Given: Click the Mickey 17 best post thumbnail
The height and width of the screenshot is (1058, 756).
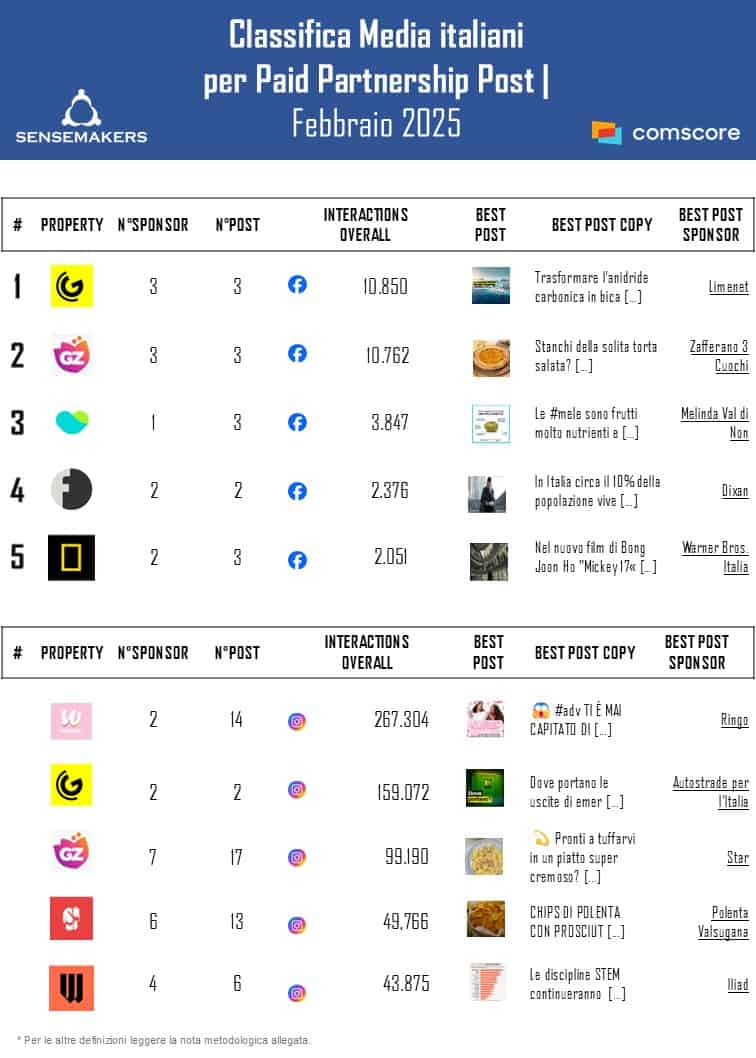Looking at the screenshot, I should pyautogui.click(x=489, y=561).
